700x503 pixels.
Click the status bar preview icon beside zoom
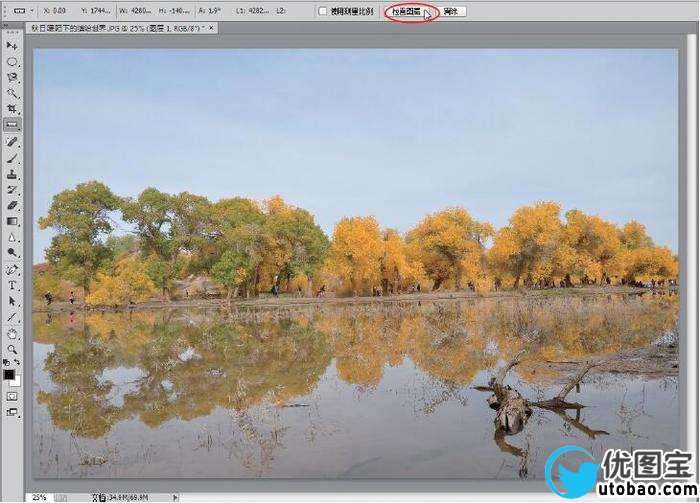pos(62,497)
